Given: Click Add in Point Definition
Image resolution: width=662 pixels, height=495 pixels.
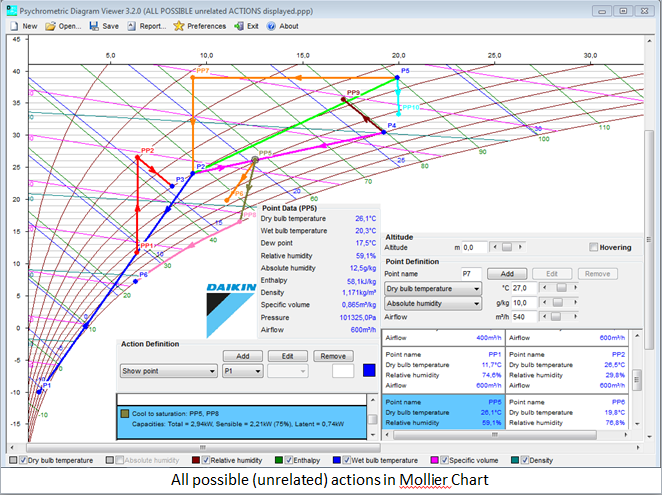Looking at the screenshot, I should pyautogui.click(x=506, y=273).
